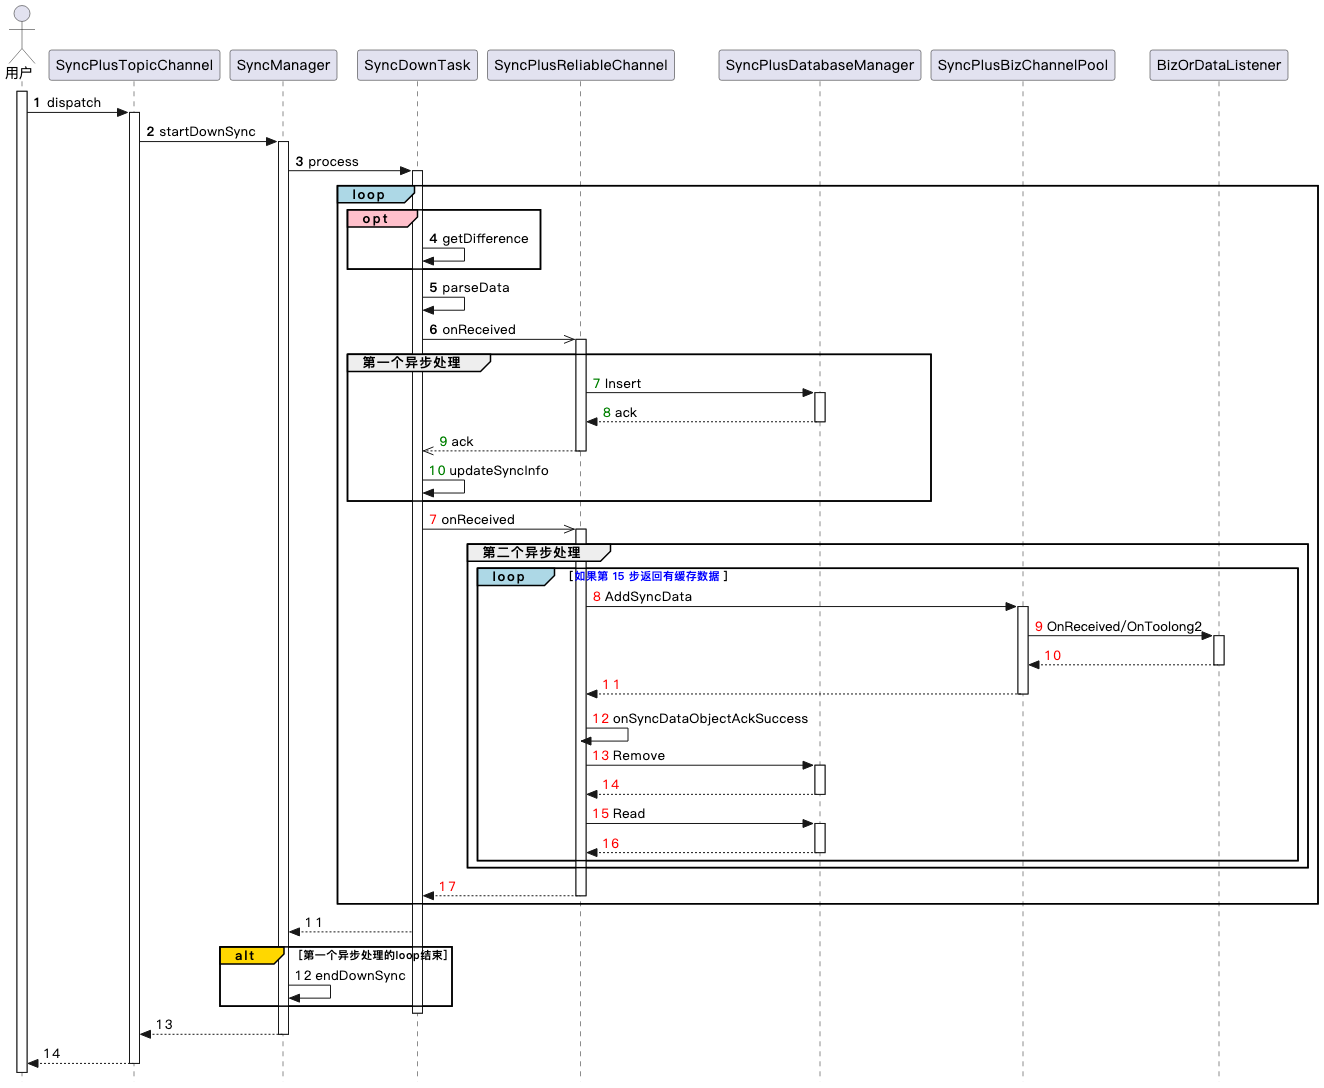The image size is (1324, 1088).
Task: Click the "4 getDifference" self-message label
Action: [x=479, y=239]
